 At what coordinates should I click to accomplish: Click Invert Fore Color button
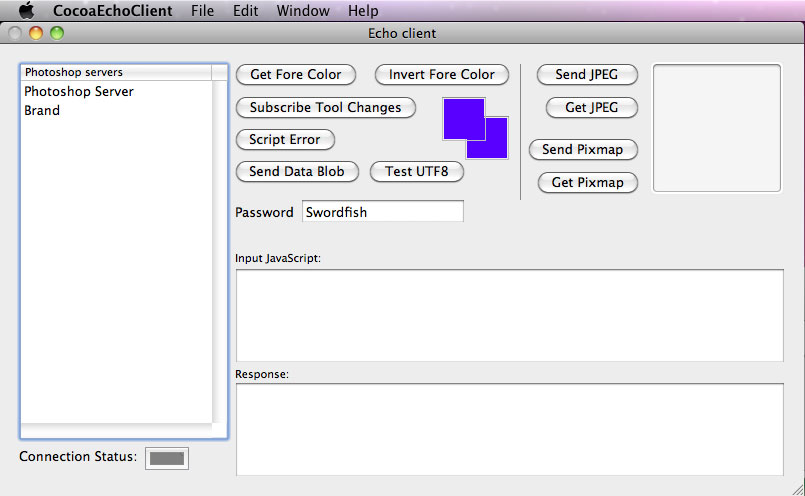(442, 74)
